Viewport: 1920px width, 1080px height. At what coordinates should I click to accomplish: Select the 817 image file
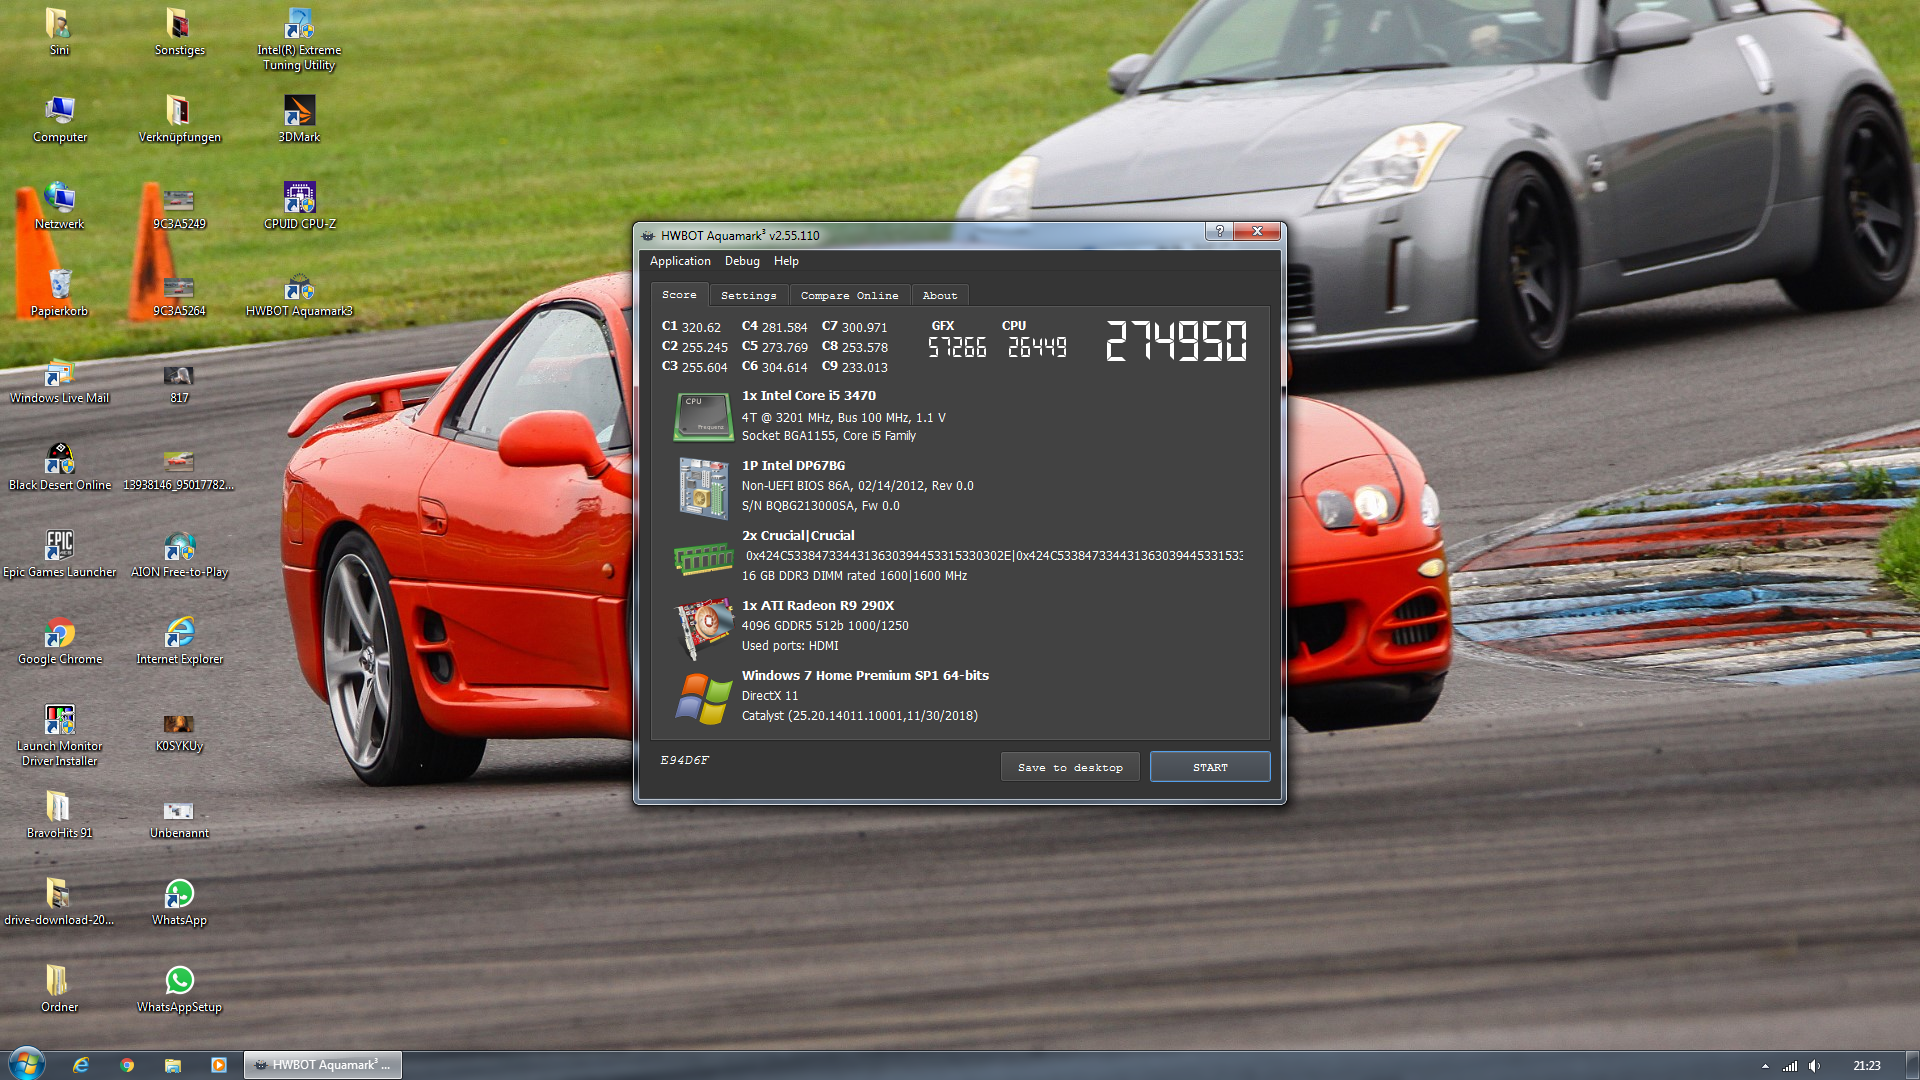pos(179,383)
